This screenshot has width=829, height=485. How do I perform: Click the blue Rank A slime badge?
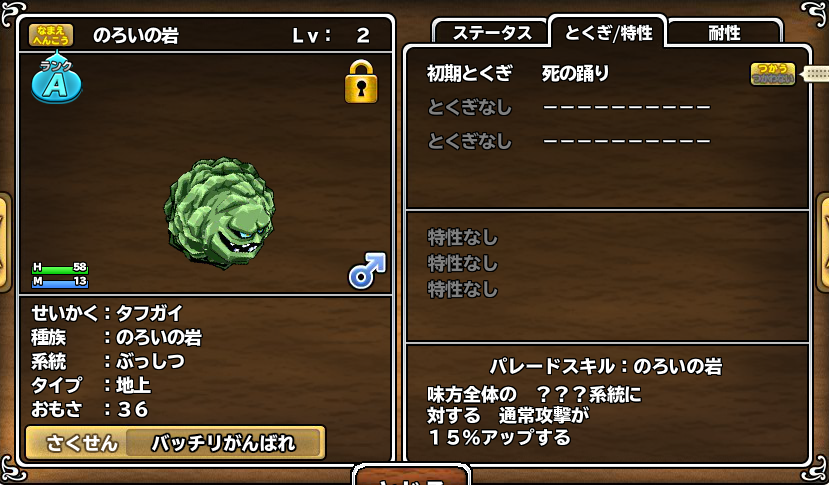pos(57,78)
